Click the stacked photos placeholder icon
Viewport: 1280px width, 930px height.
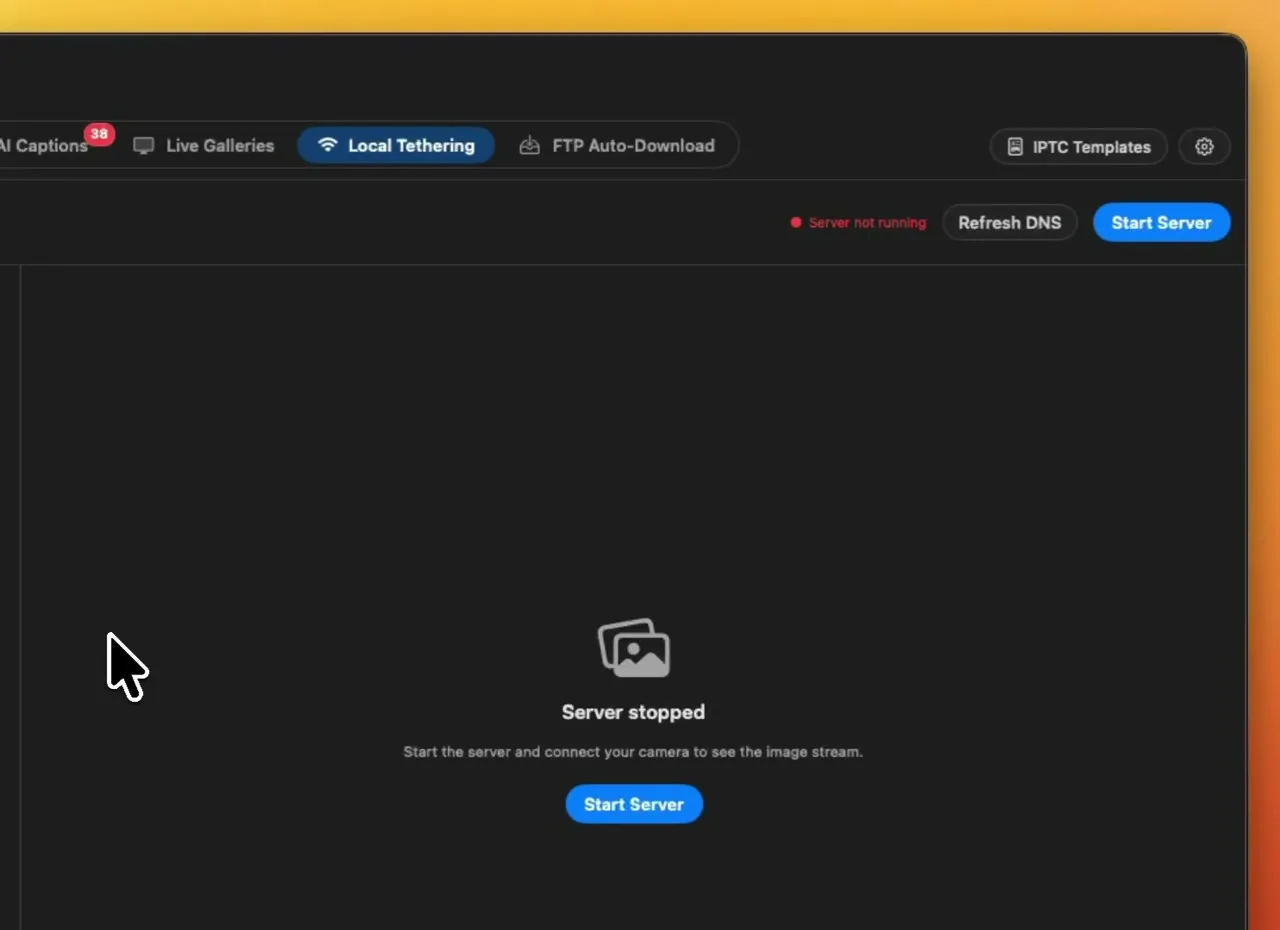[x=634, y=647]
